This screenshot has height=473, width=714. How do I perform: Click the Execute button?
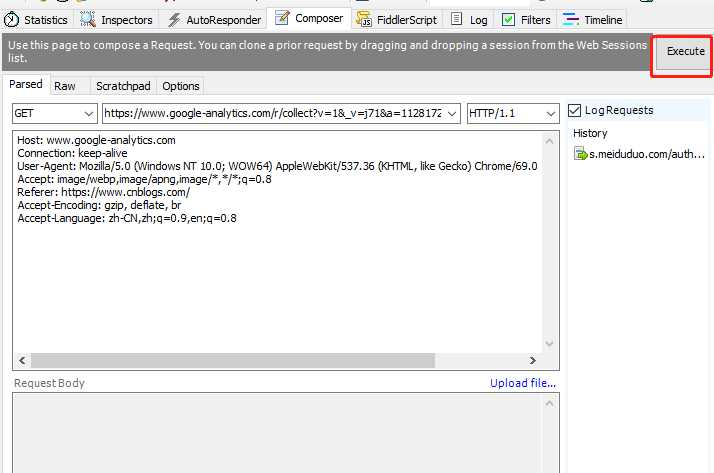[685, 51]
